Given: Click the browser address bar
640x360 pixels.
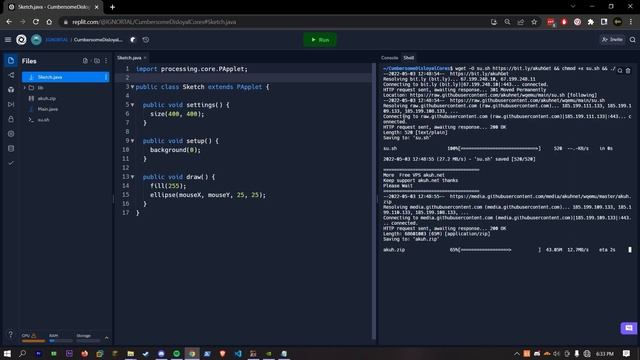Looking at the screenshot, I should (x=273, y=22).
